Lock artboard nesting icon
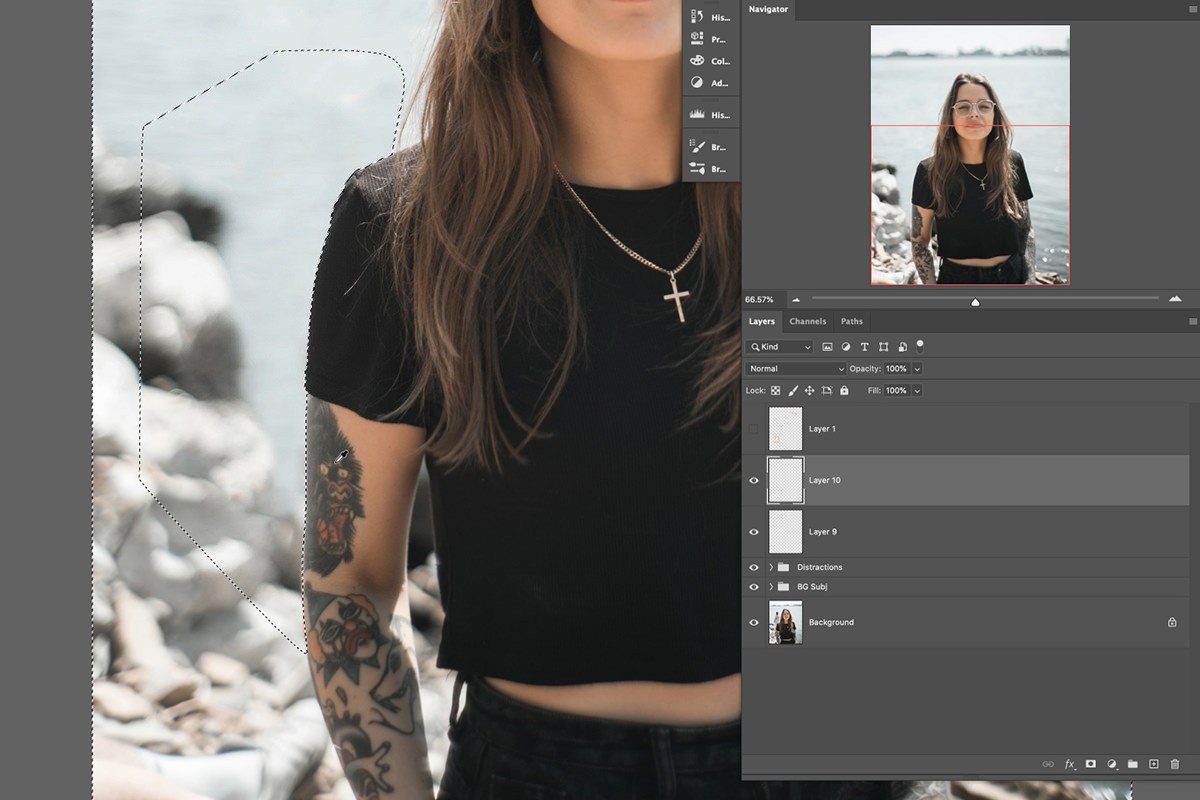This screenshot has height=800, width=1200. tap(827, 391)
